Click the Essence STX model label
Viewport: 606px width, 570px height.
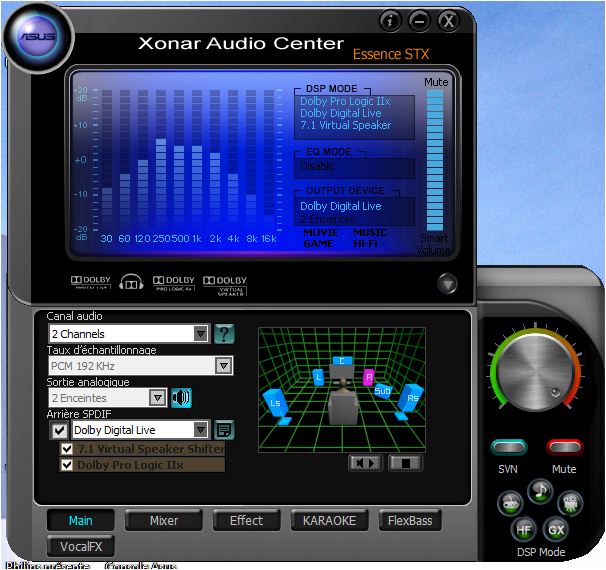[x=391, y=54]
